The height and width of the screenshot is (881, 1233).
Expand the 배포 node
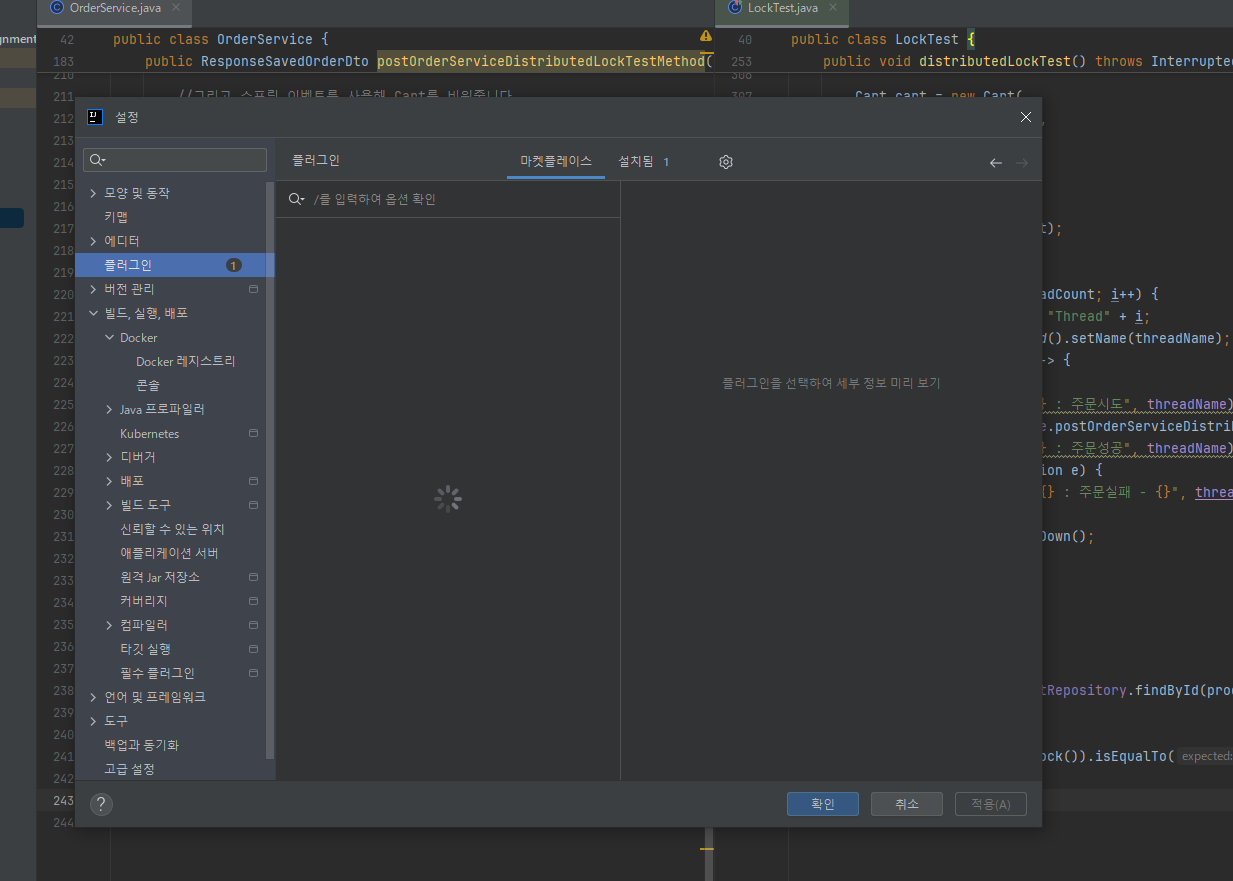(109, 481)
